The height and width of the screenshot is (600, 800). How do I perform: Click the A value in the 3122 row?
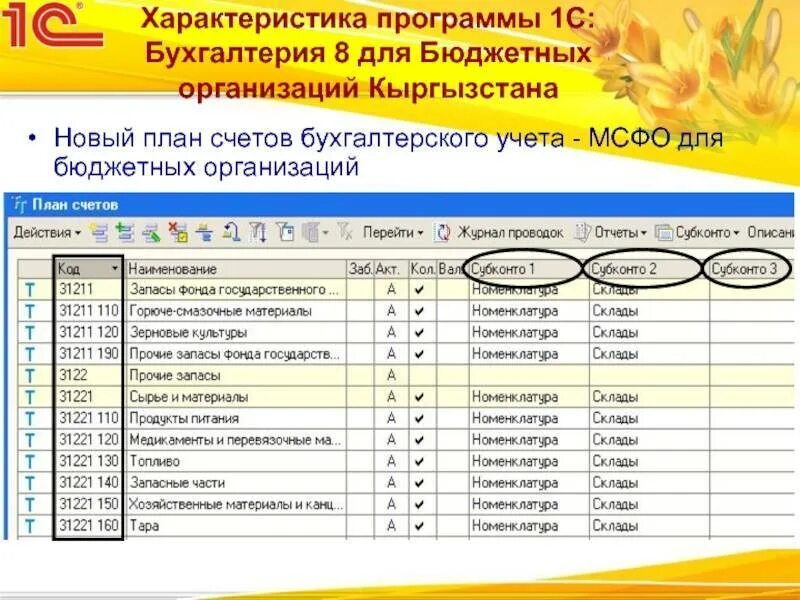point(391,376)
